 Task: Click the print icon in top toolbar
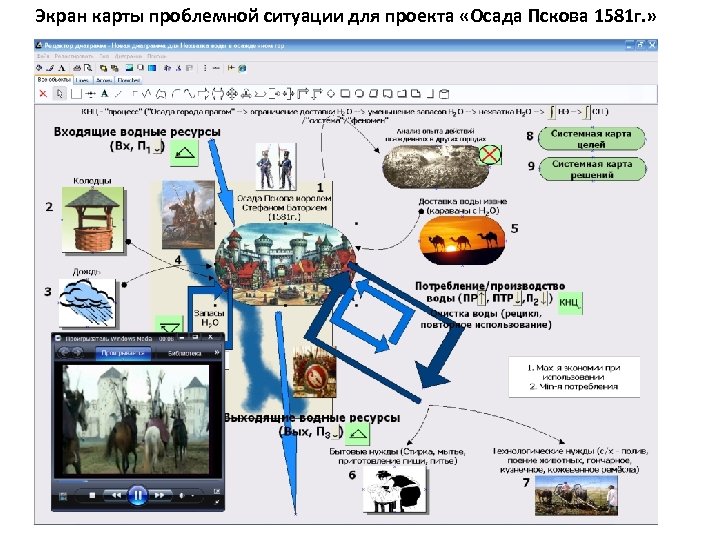pyautogui.click(x=78, y=68)
